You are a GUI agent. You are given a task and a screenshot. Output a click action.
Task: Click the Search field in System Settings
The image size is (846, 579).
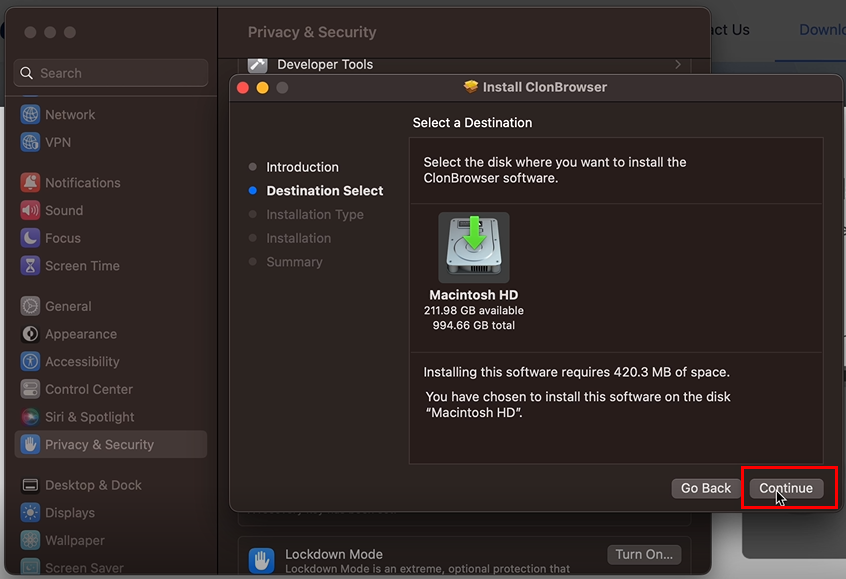pos(111,73)
